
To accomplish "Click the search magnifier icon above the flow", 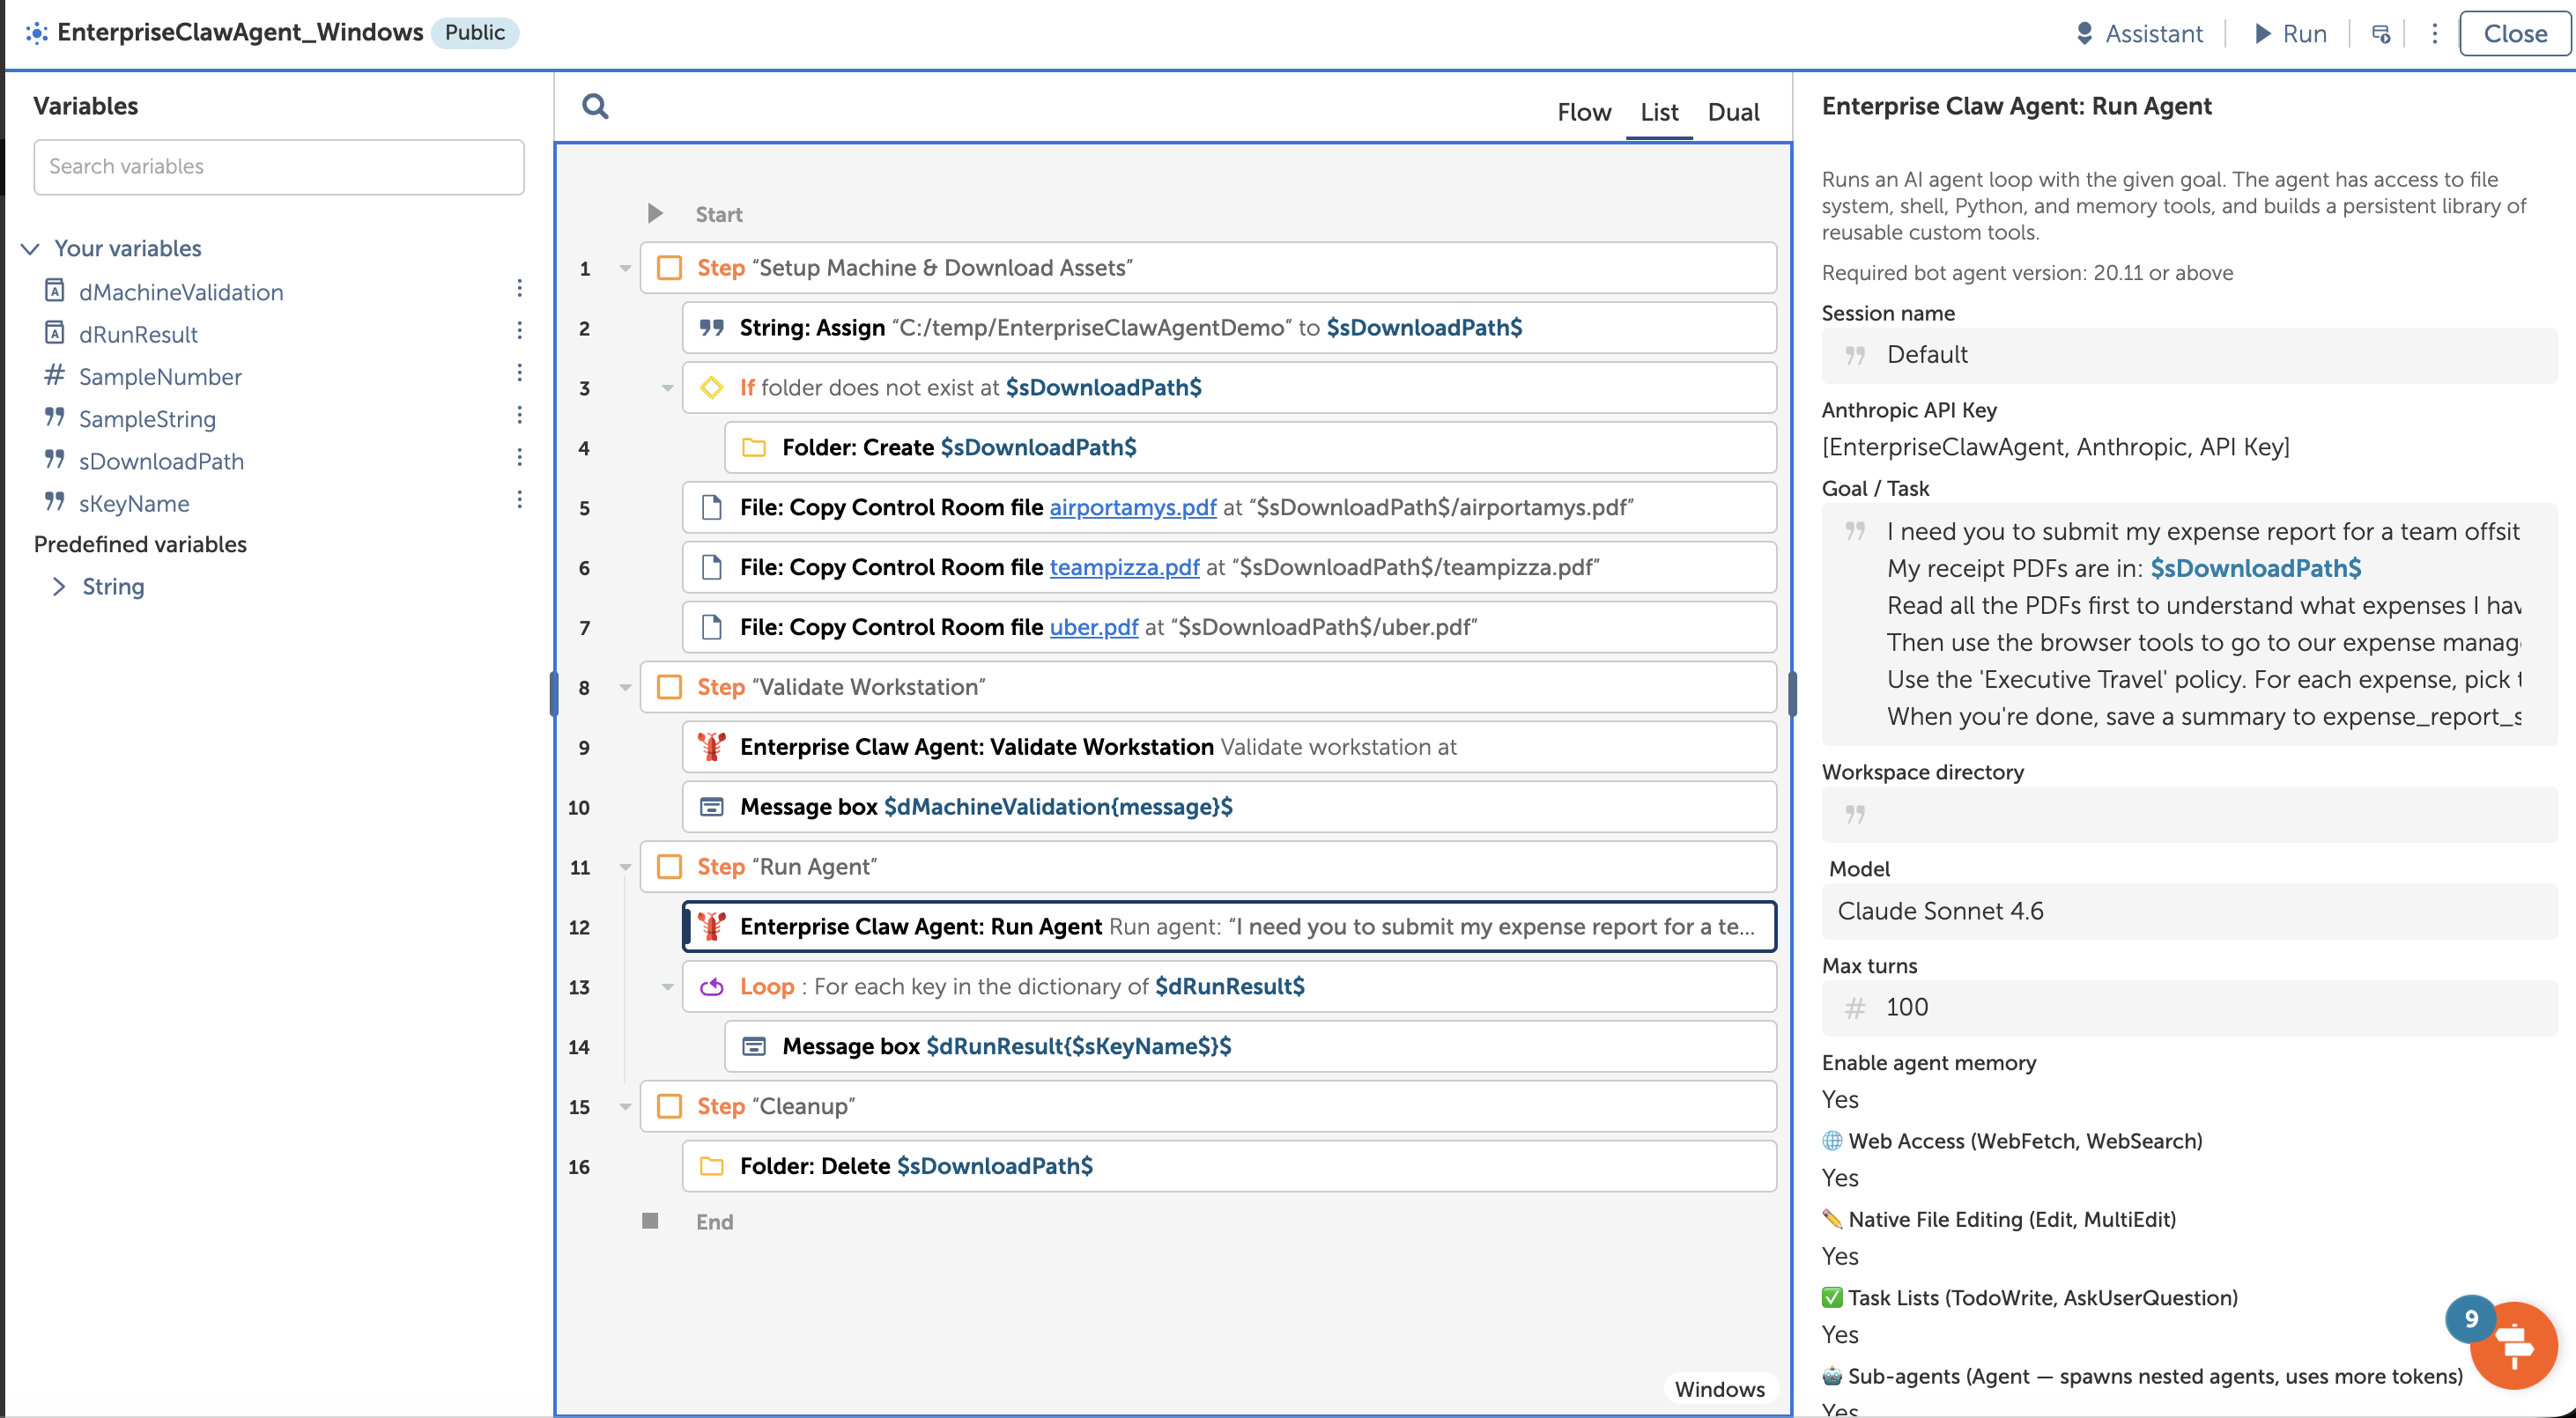I will (x=595, y=106).
